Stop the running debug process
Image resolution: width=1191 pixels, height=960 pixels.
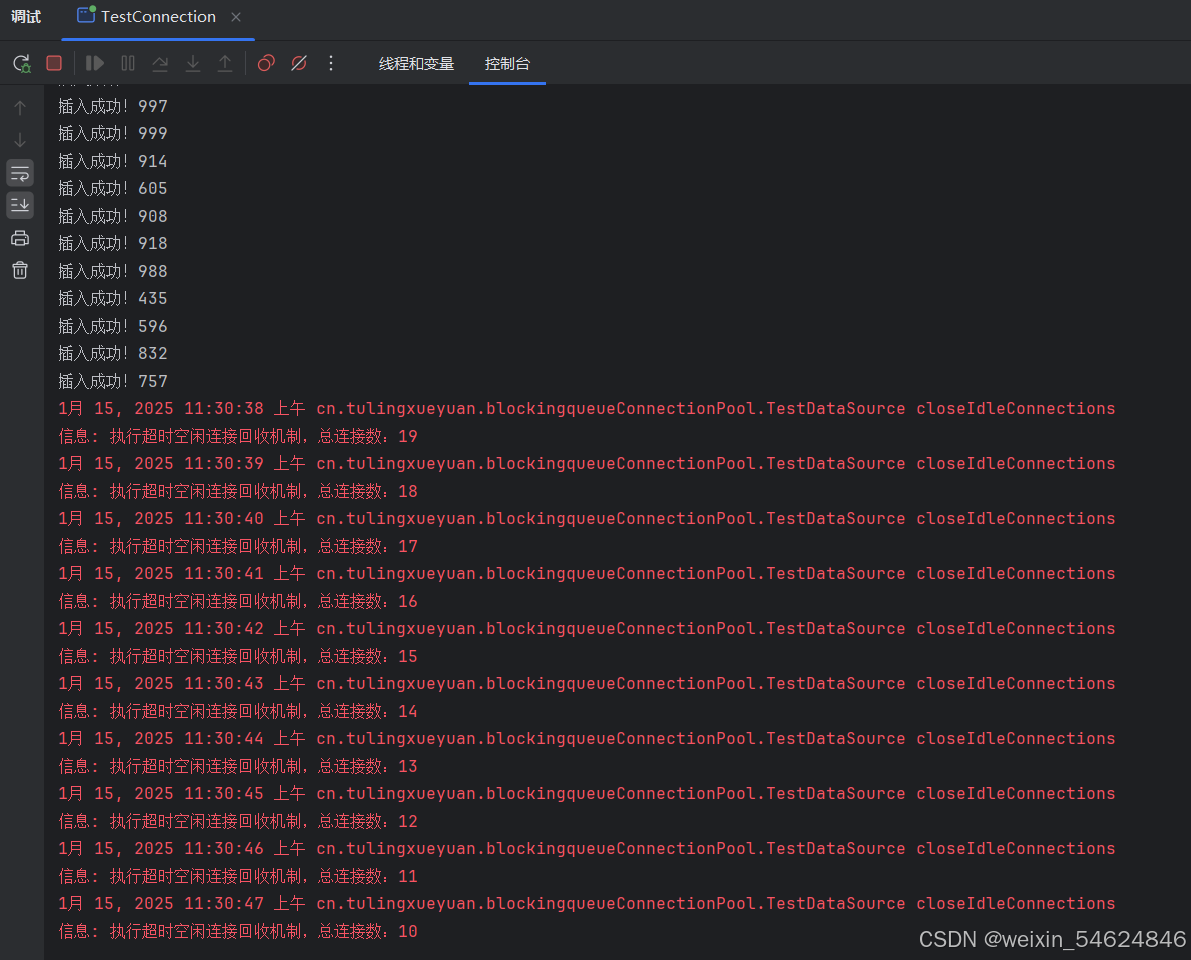pyautogui.click(x=54, y=63)
